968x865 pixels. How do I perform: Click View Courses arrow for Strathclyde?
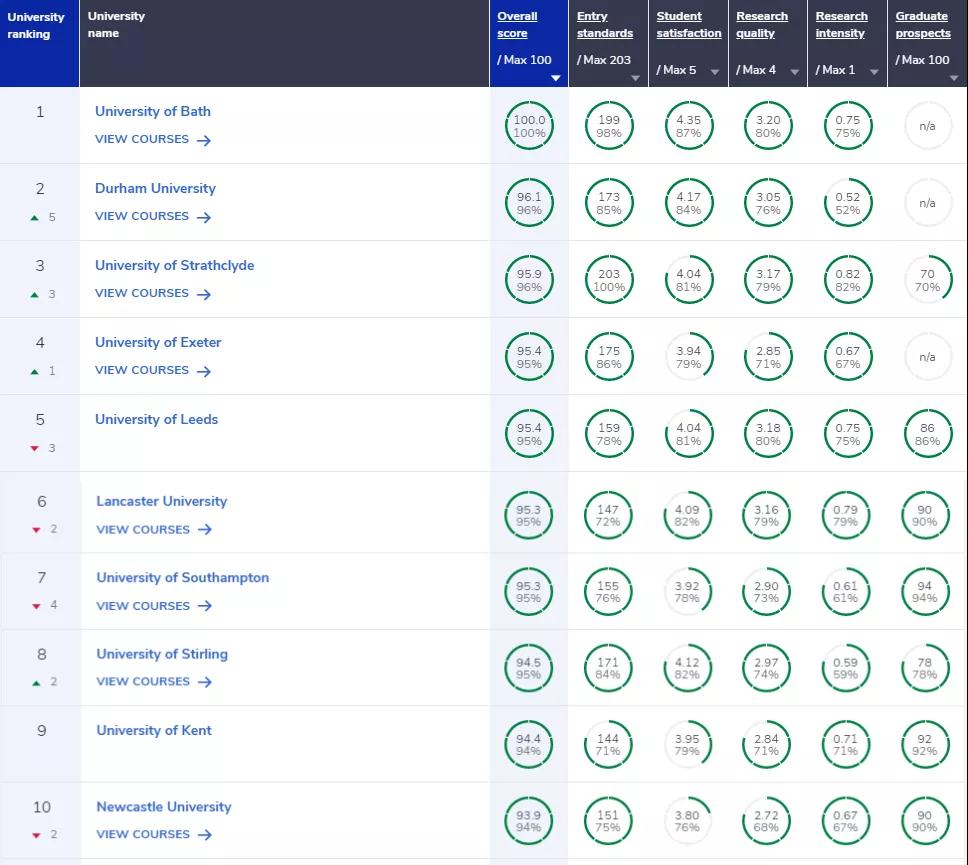[x=204, y=294]
